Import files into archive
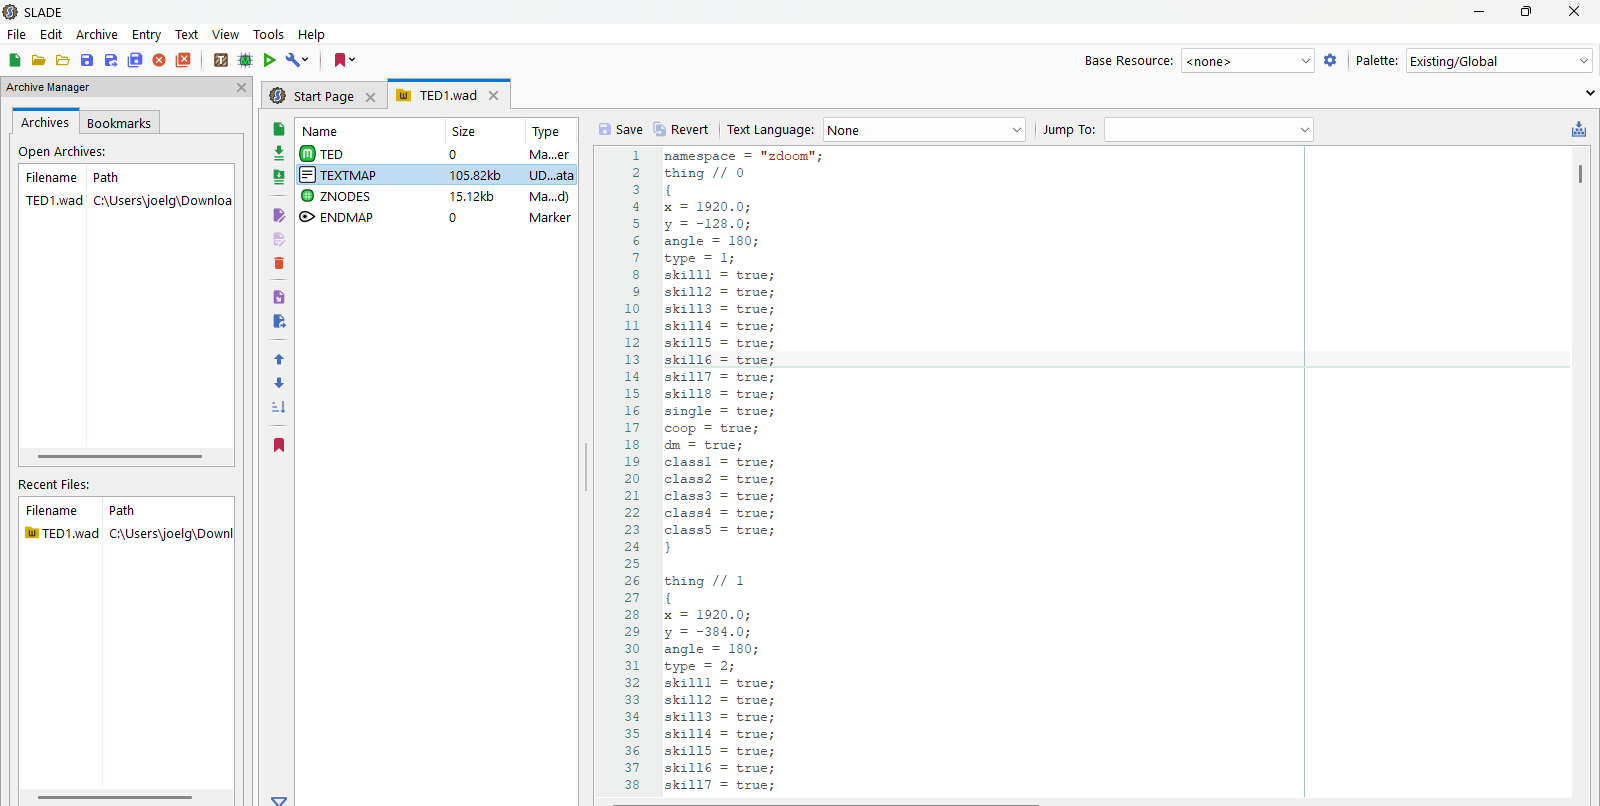 pyautogui.click(x=279, y=153)
